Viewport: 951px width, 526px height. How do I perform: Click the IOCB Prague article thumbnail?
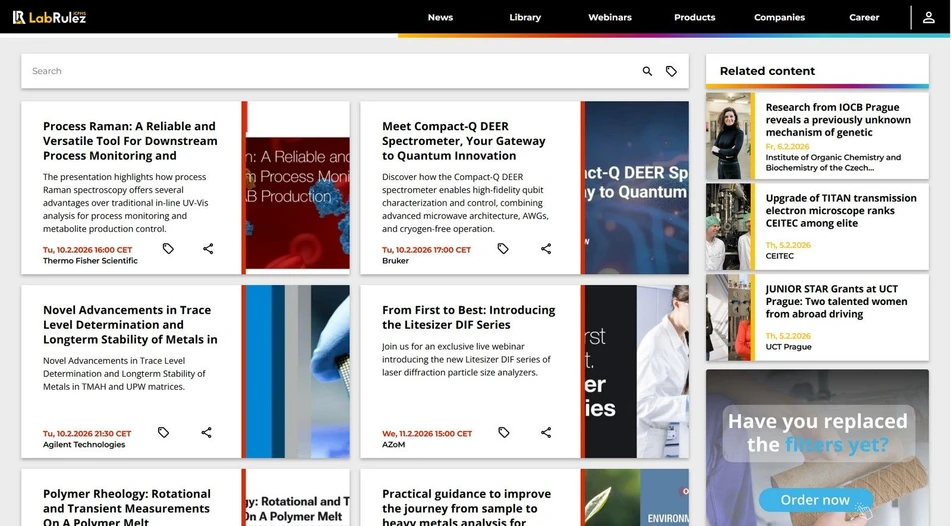coord(728,136)
